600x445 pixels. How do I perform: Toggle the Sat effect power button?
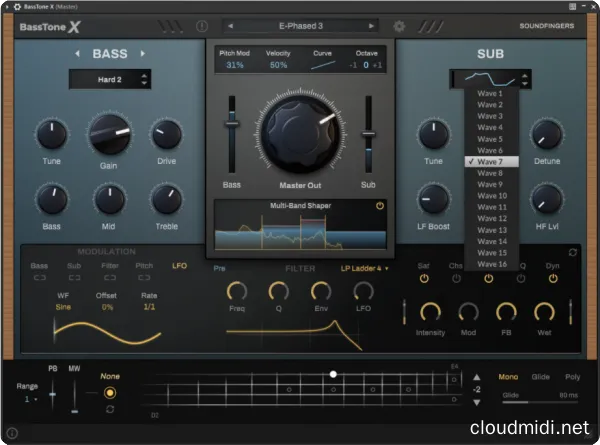(x=424, y=279)
